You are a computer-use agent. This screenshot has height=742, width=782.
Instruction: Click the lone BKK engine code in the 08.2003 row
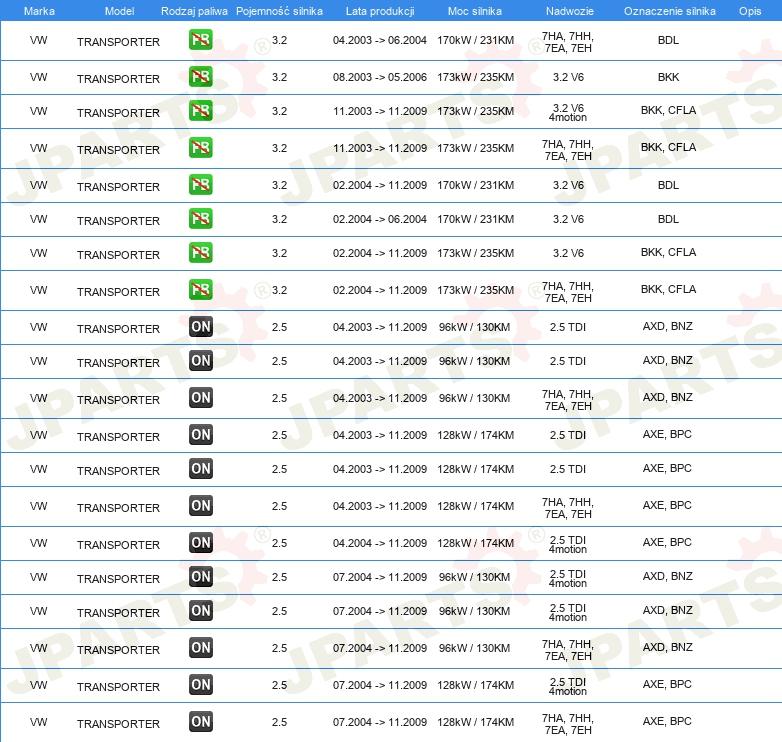click(668, 77)
